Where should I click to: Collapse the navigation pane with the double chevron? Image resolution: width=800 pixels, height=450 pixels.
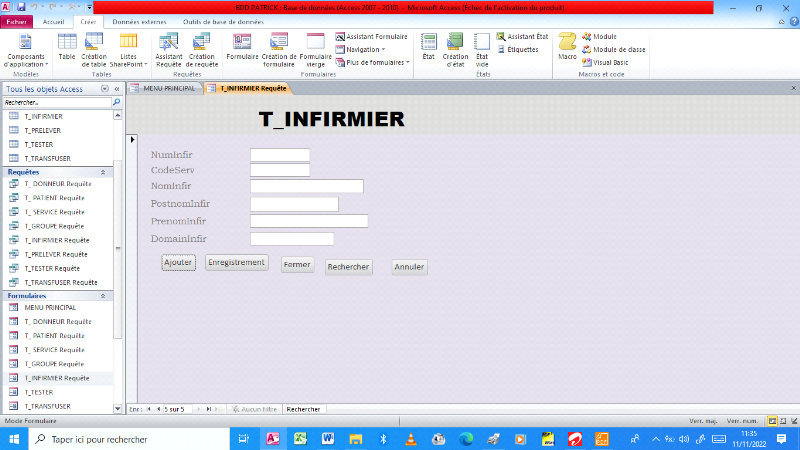pyautogui.click(x=117, y=89)
